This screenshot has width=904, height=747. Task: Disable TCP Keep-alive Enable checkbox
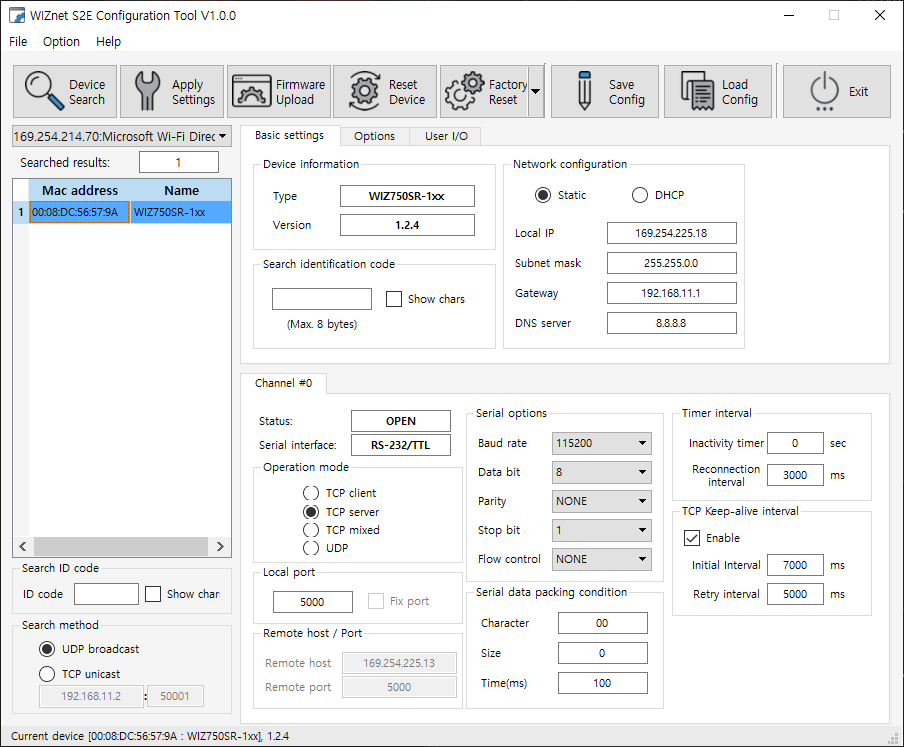tap(691, 538)
